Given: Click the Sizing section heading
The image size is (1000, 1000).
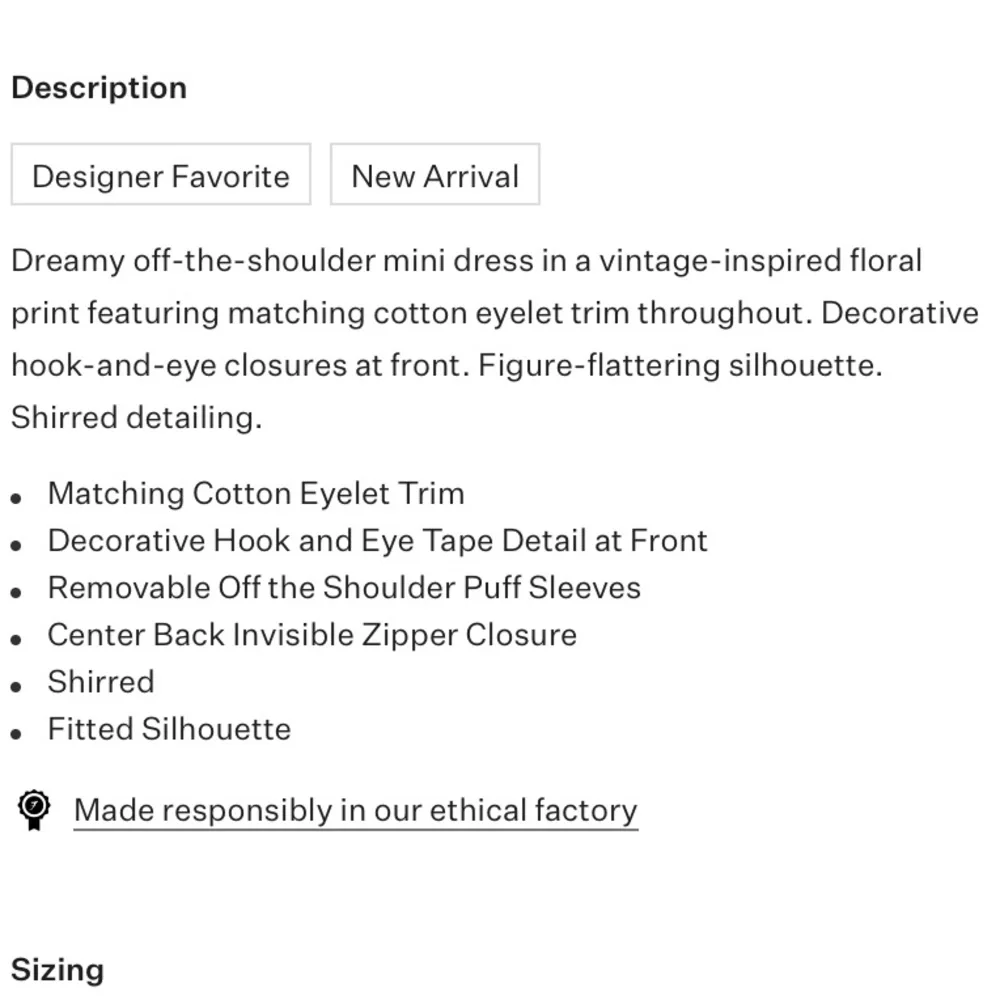Looking at the screenshot, I should pos(57,970).
